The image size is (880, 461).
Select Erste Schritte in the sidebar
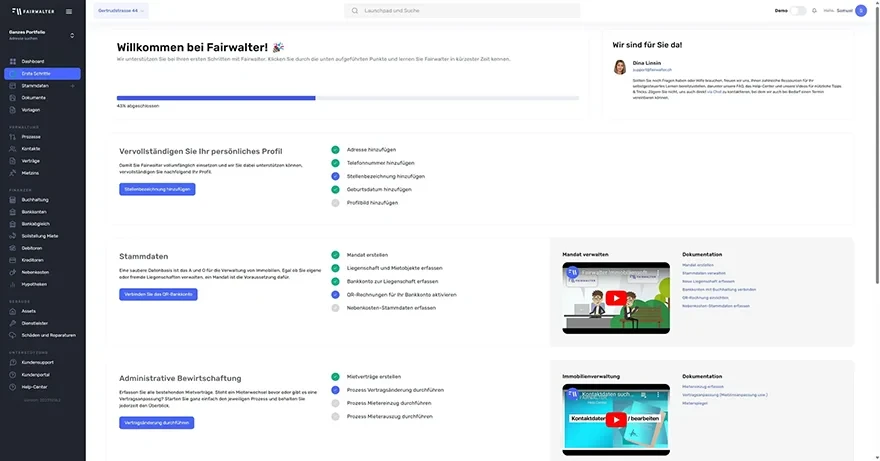click(42, 74)
